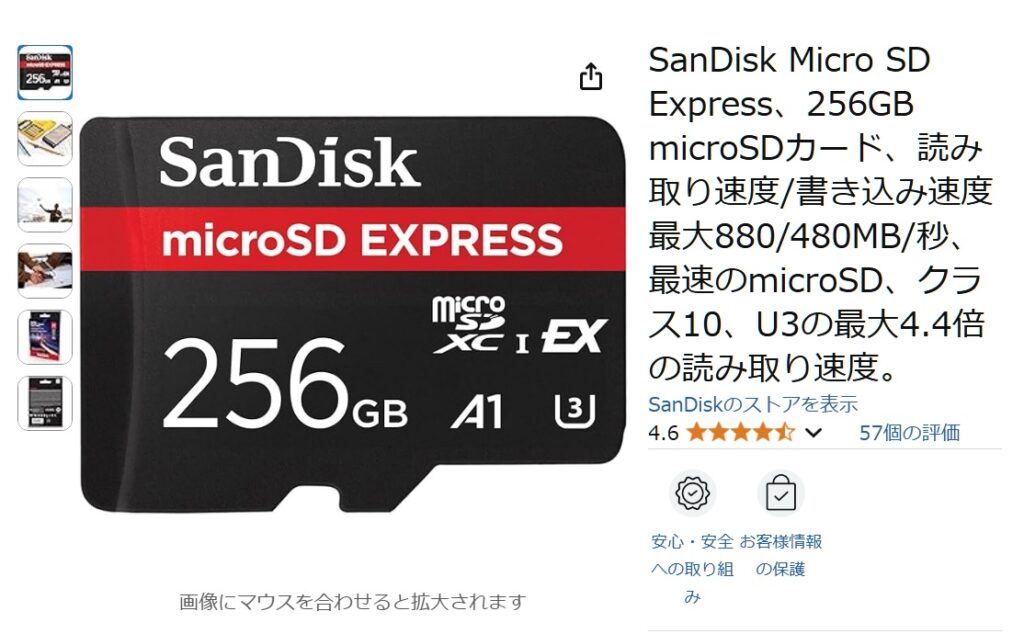
Task: Select the person with raised arm thumbnail
Action: [44, 205]
